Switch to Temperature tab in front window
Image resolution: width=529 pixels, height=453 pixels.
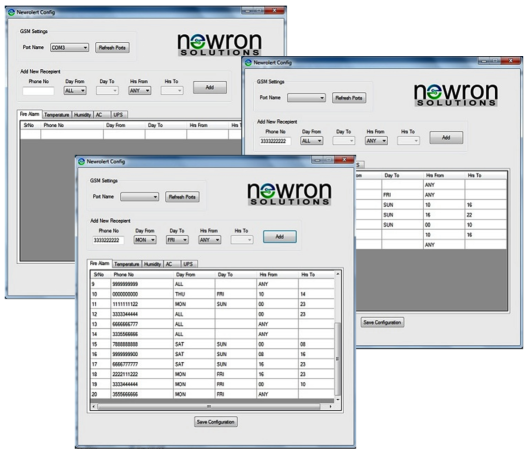(127, 264)
